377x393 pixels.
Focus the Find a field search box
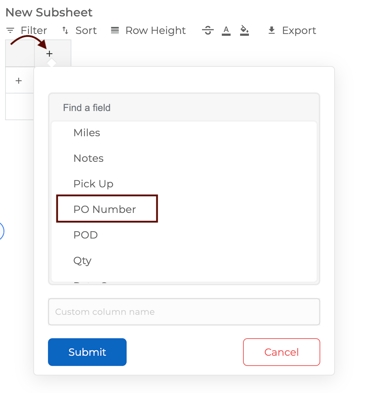184,108
